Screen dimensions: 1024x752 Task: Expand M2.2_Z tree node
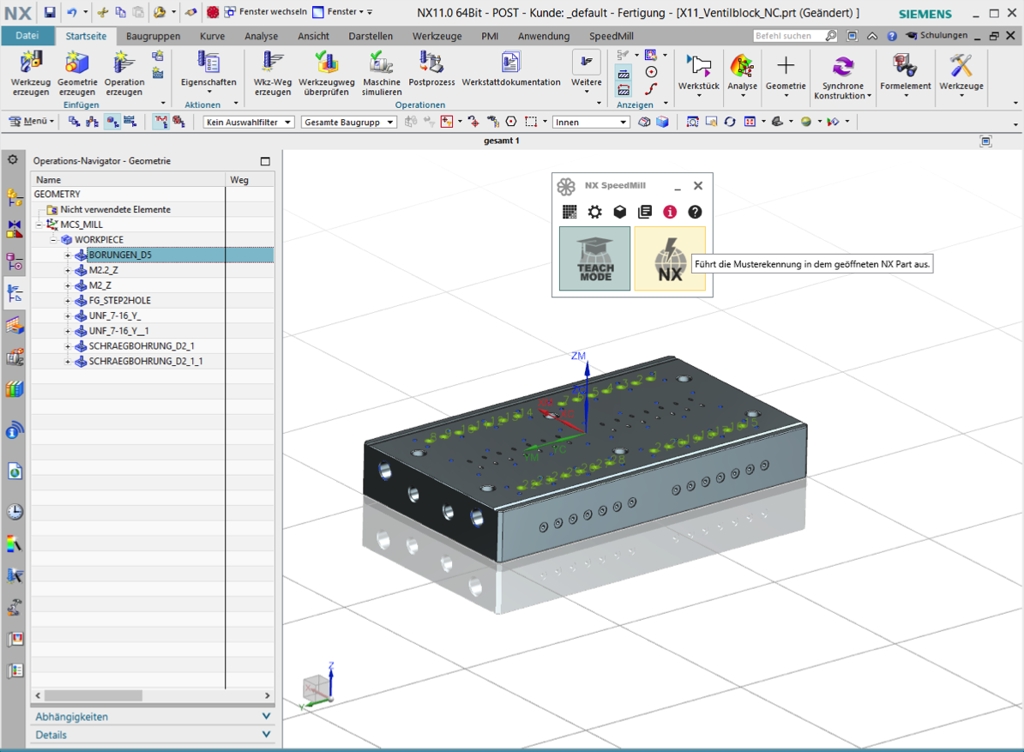pyautogui.click(x=67, y=270)
